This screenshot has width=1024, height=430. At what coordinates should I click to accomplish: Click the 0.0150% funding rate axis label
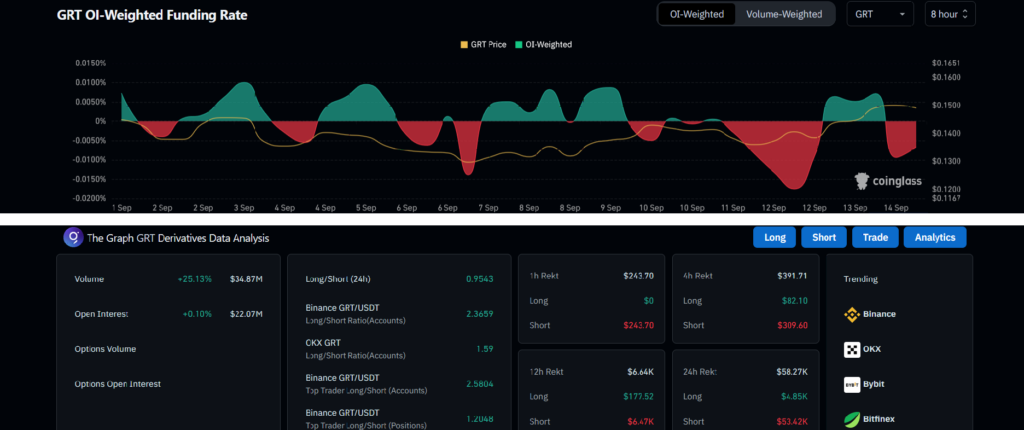click(91, 63)
